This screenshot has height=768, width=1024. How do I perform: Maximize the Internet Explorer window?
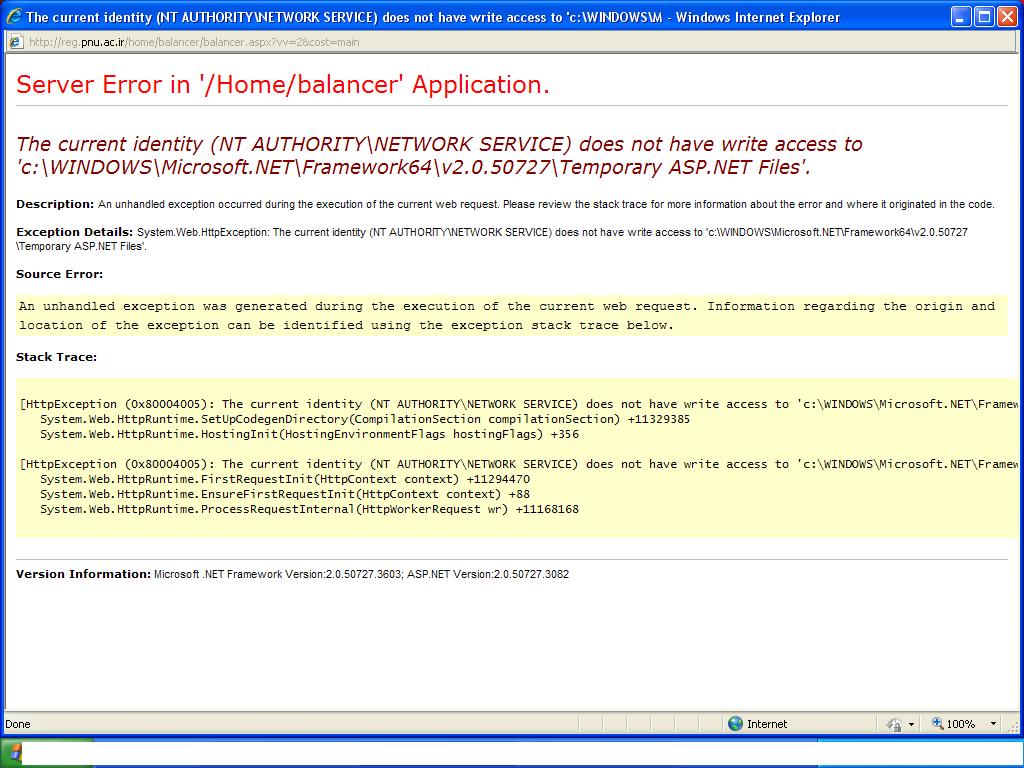click(984, 16)
